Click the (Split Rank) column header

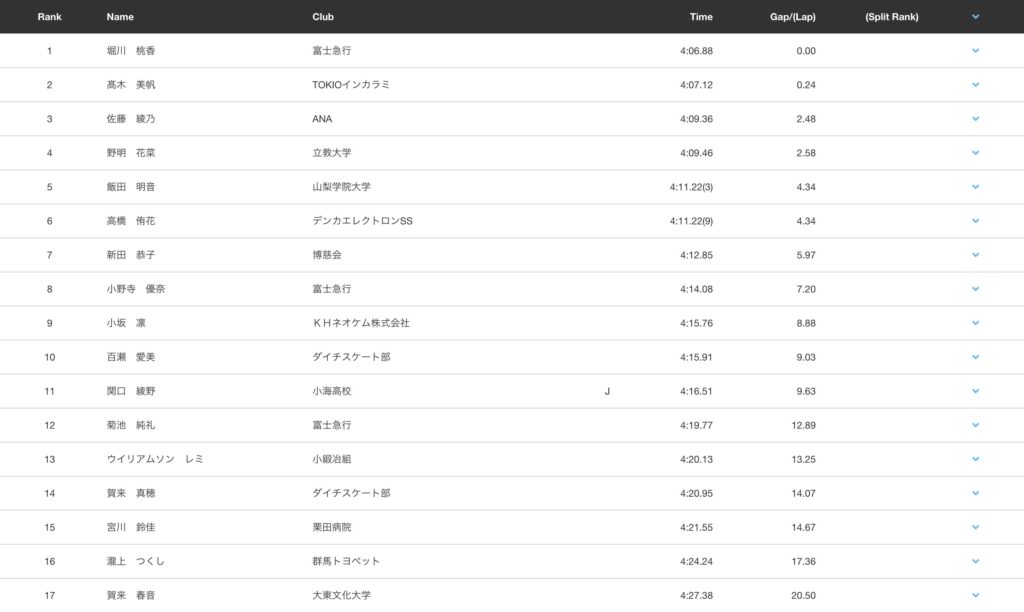pos(891,17)
